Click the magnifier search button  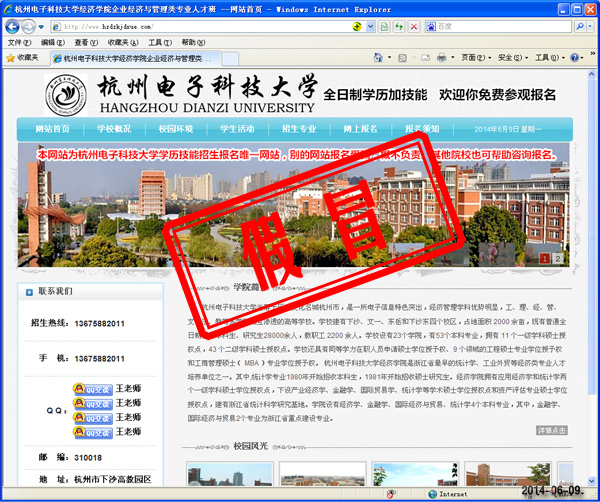click(580, 26)
